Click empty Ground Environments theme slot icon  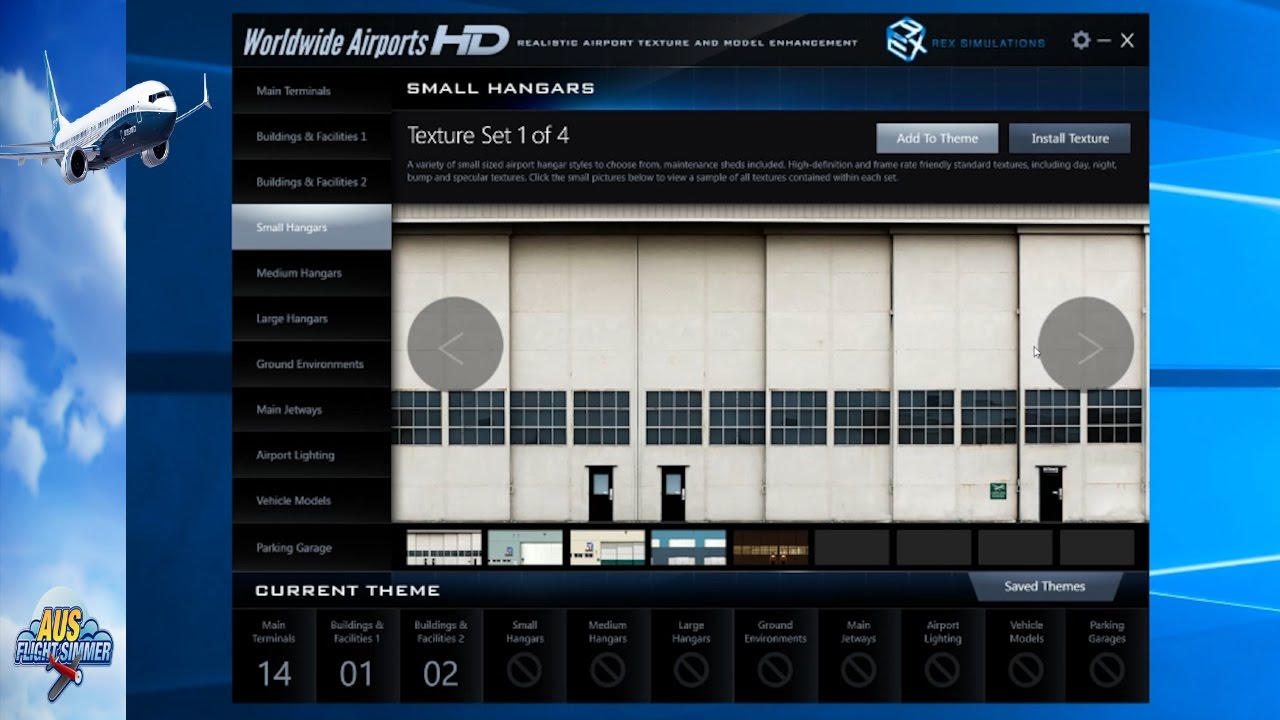pyautogui.click(x=775, y=671)
